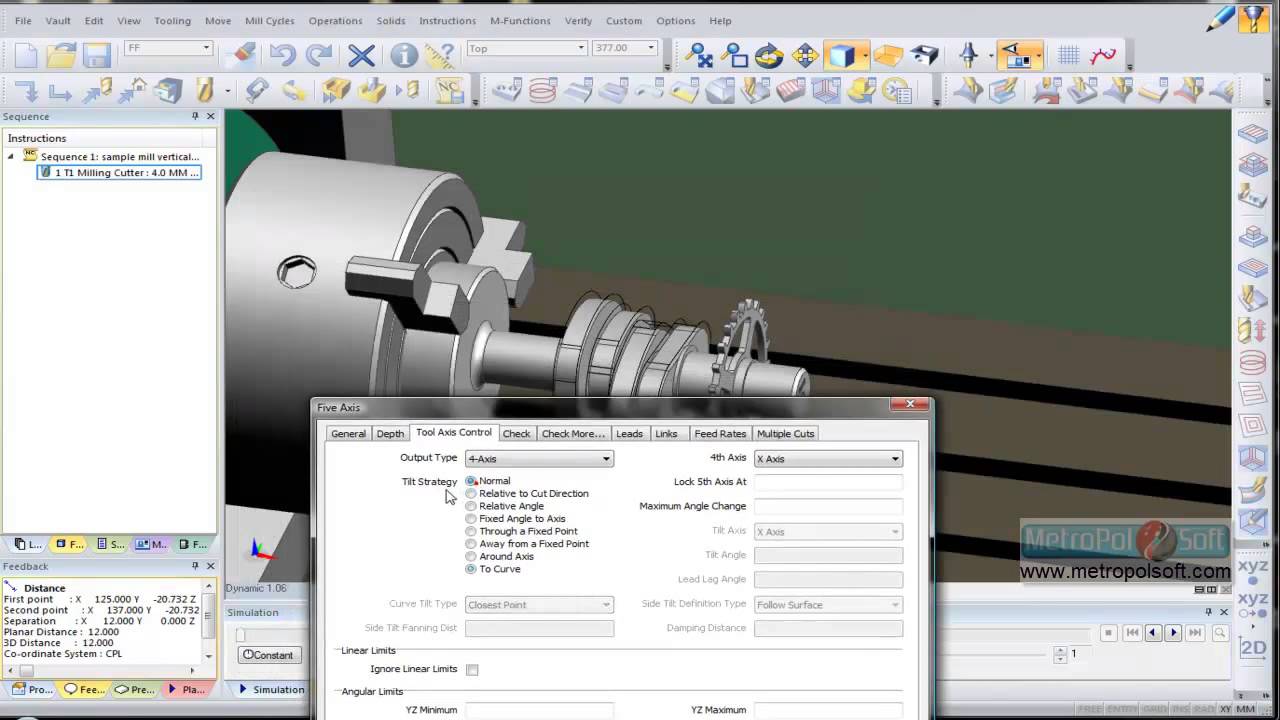
Task: Activate the pan view arrows icon
Action: [805, 55]
